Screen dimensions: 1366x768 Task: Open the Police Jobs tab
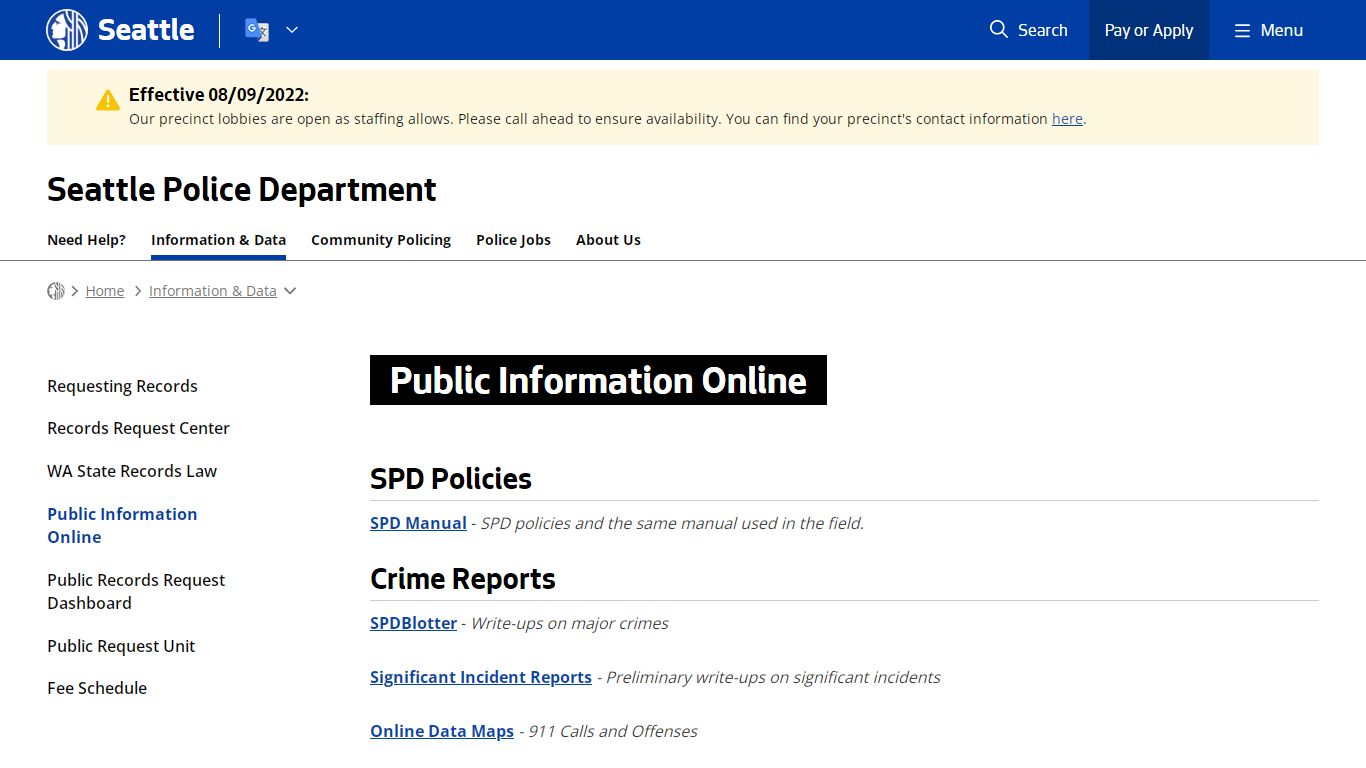pyautogui.click(x=513, y=240)
